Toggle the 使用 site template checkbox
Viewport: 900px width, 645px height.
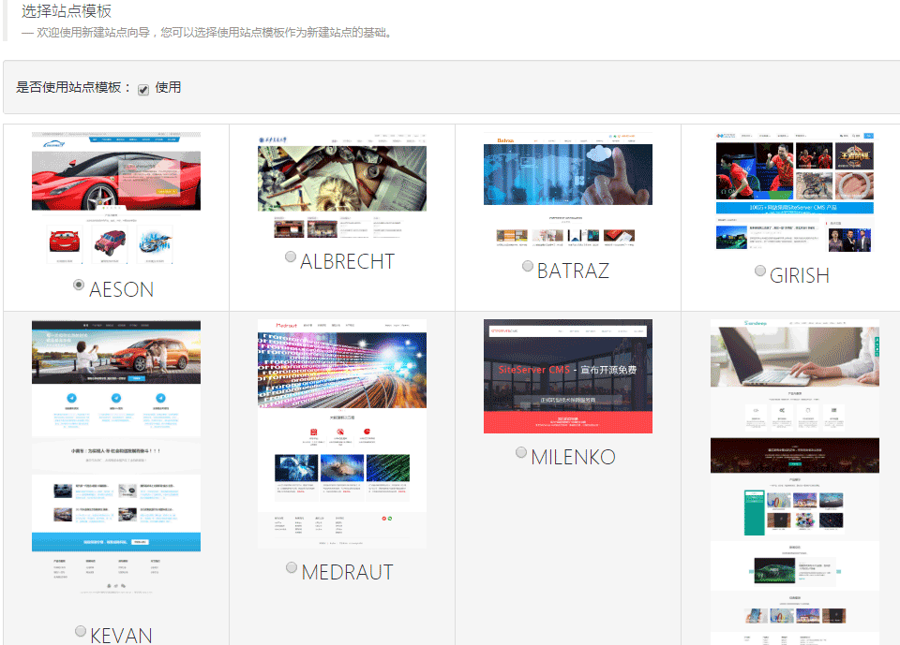point(144,89)
